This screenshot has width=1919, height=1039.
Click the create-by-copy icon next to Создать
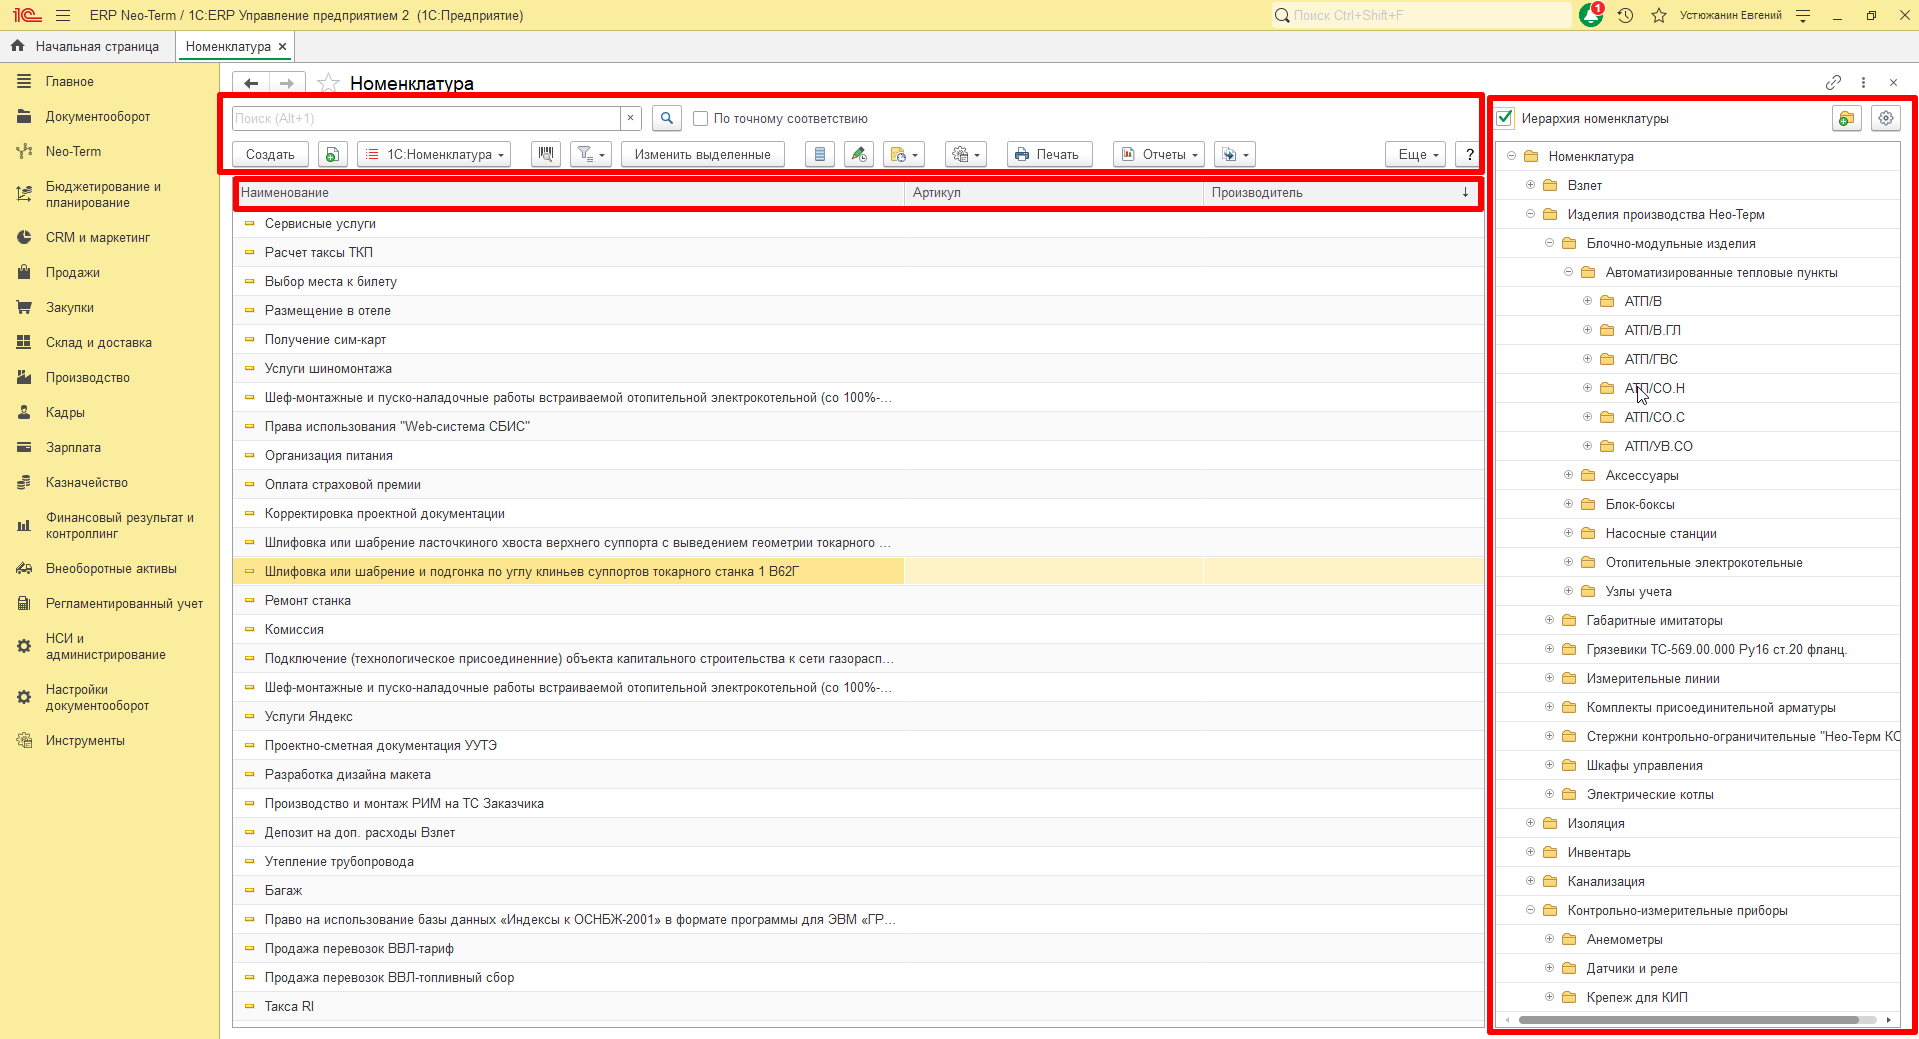(332, 154)
